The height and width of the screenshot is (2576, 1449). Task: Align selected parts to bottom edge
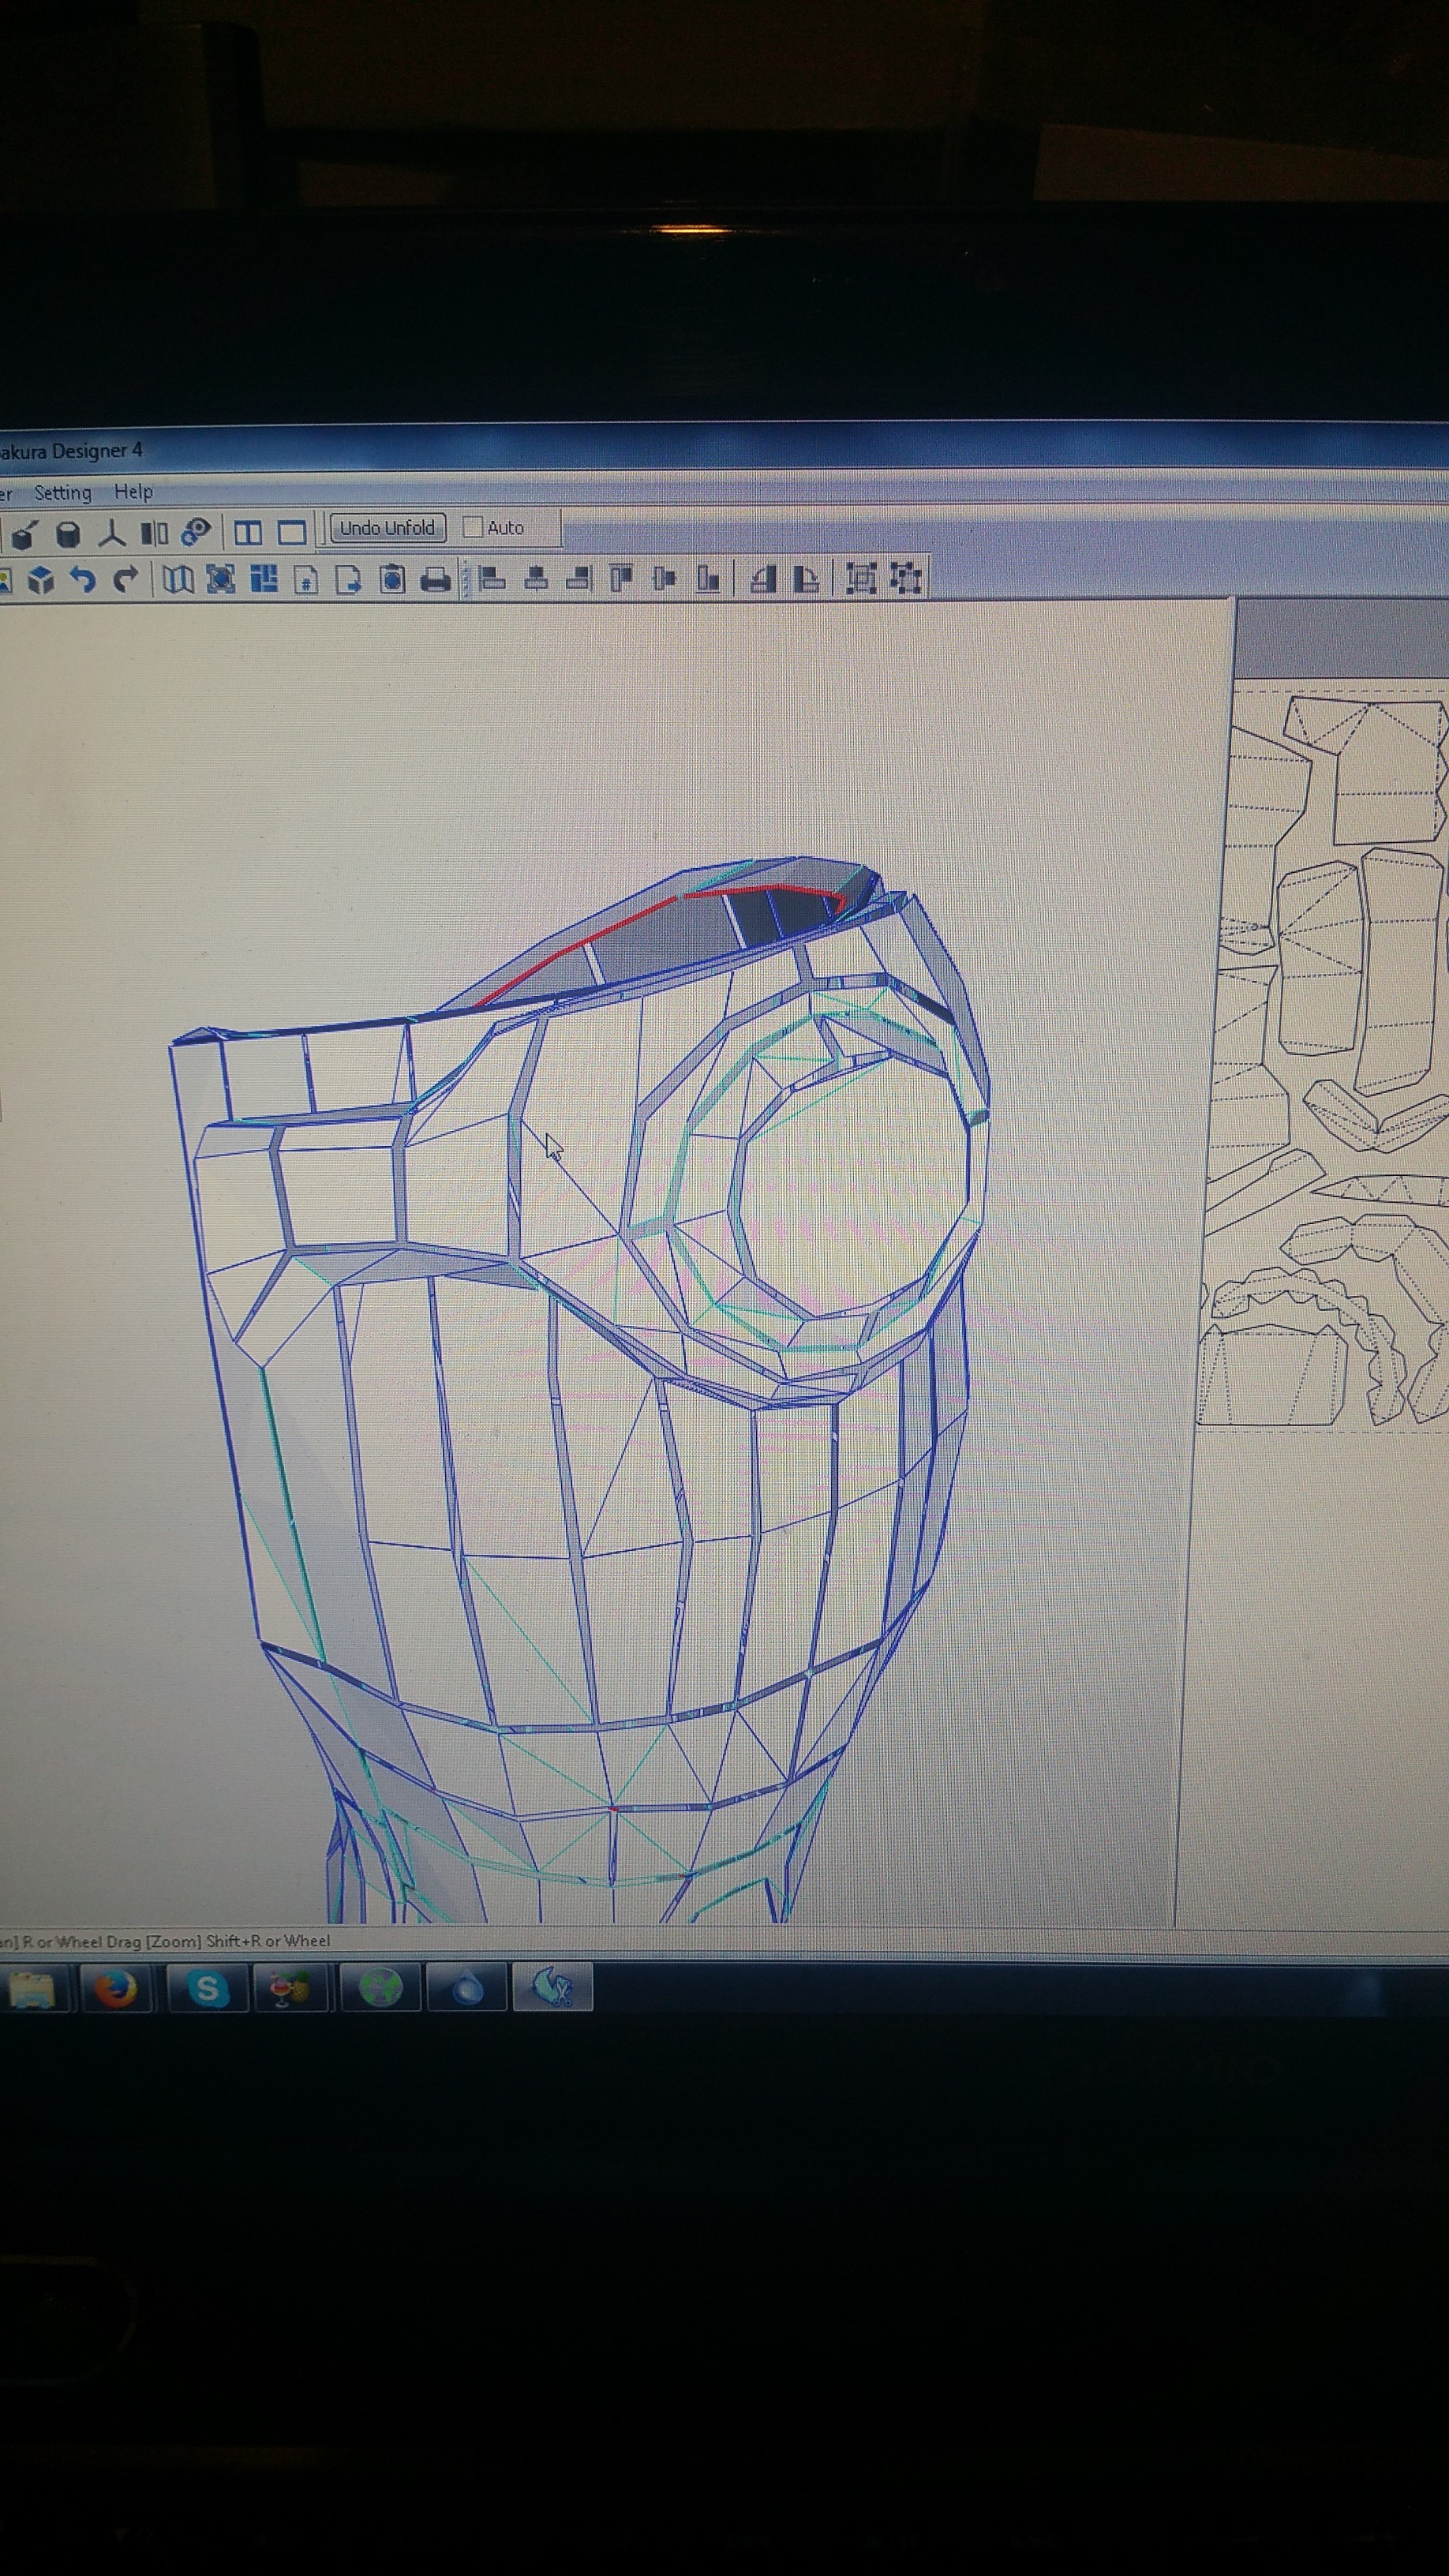[x=707, y=578]
